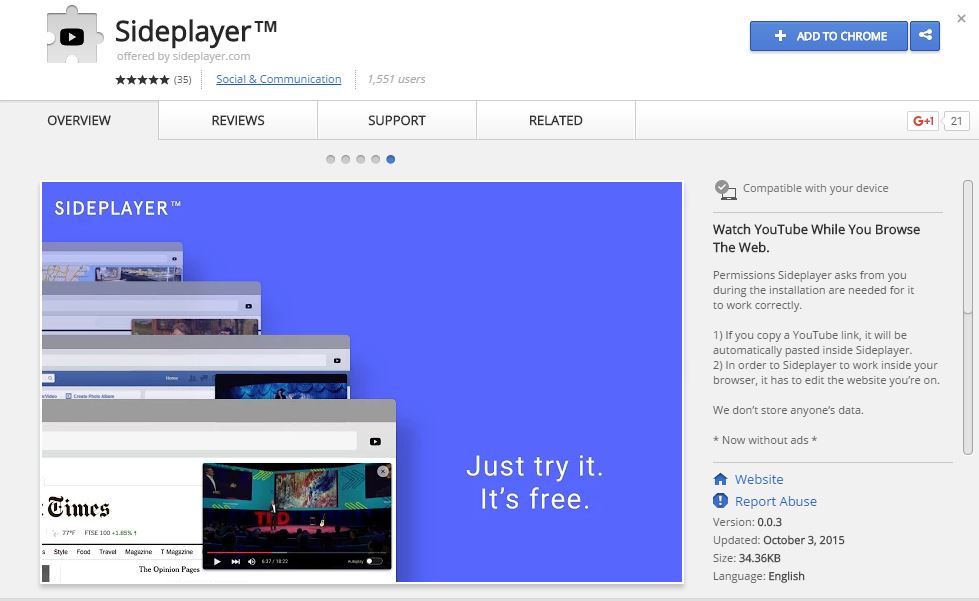
Task: Open the Social & Communication category link
Action: (x=278, y=79)
